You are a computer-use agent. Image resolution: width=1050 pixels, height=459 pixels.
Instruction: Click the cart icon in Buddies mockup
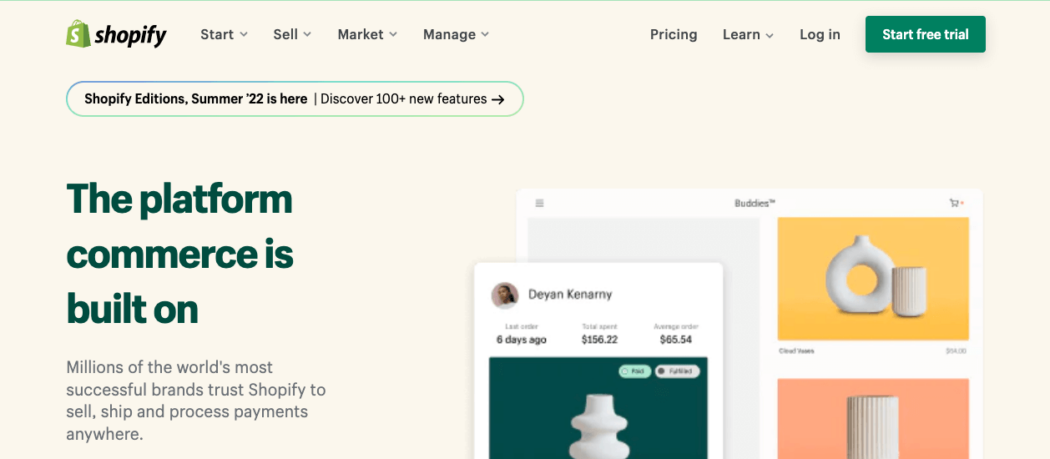click(955, 202)
